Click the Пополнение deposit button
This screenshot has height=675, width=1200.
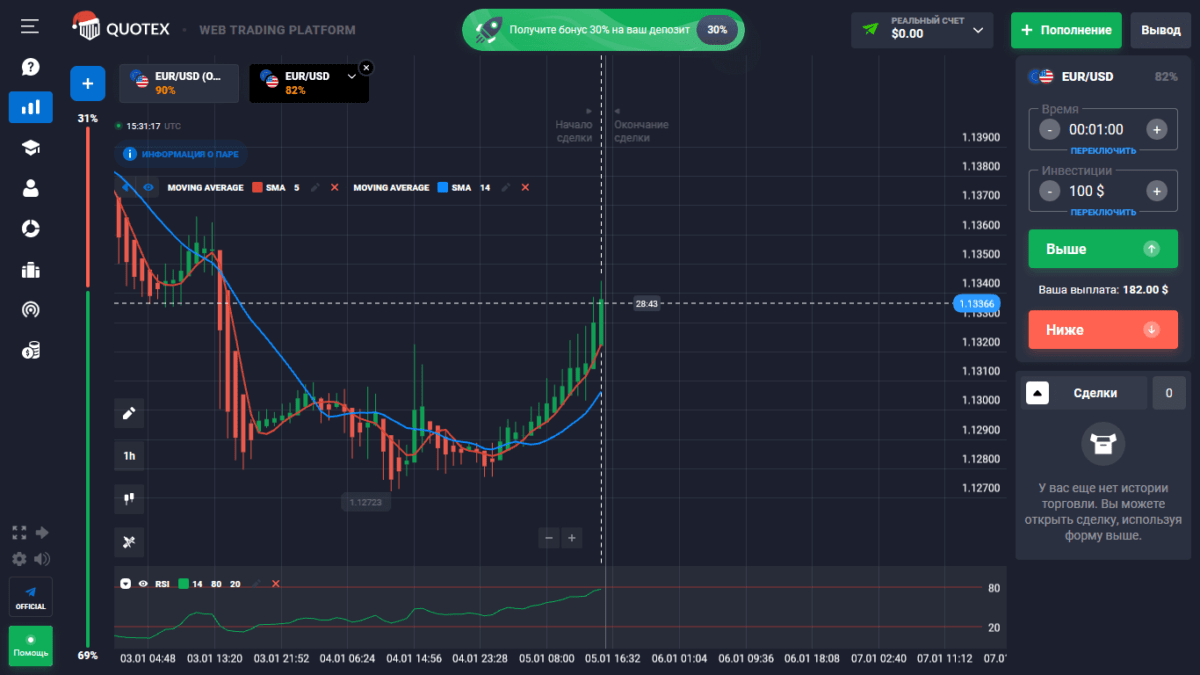coord(1065,30)
